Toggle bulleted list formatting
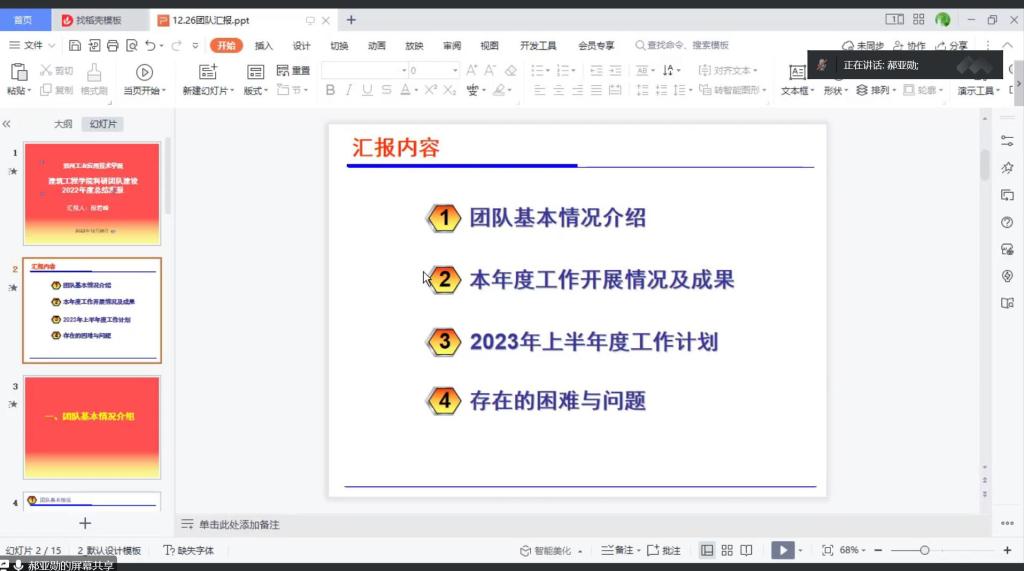The image size is (1024, 571). [x=537, y=70]
